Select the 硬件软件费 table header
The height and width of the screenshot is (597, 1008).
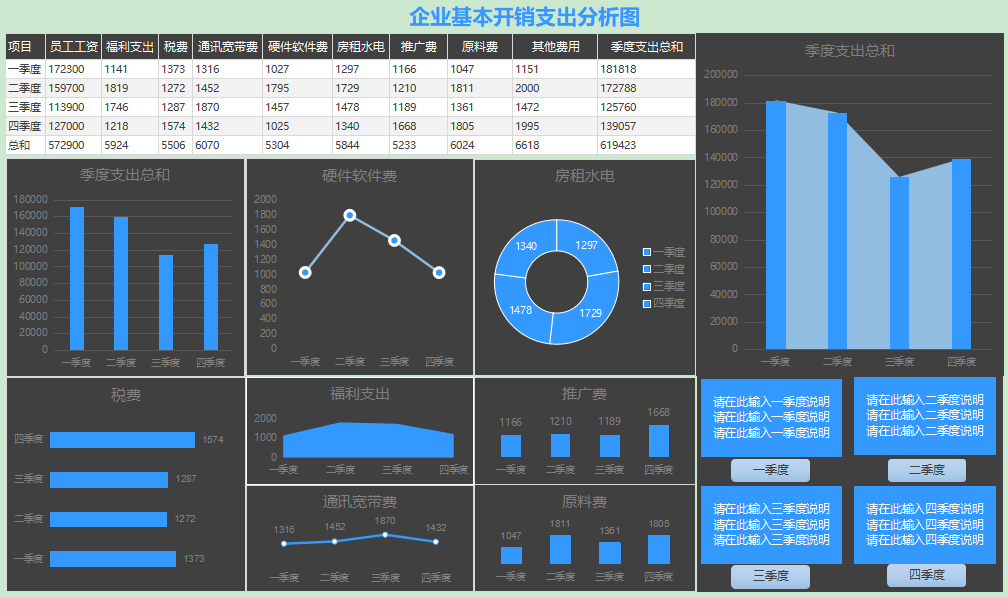click(298, 47)
